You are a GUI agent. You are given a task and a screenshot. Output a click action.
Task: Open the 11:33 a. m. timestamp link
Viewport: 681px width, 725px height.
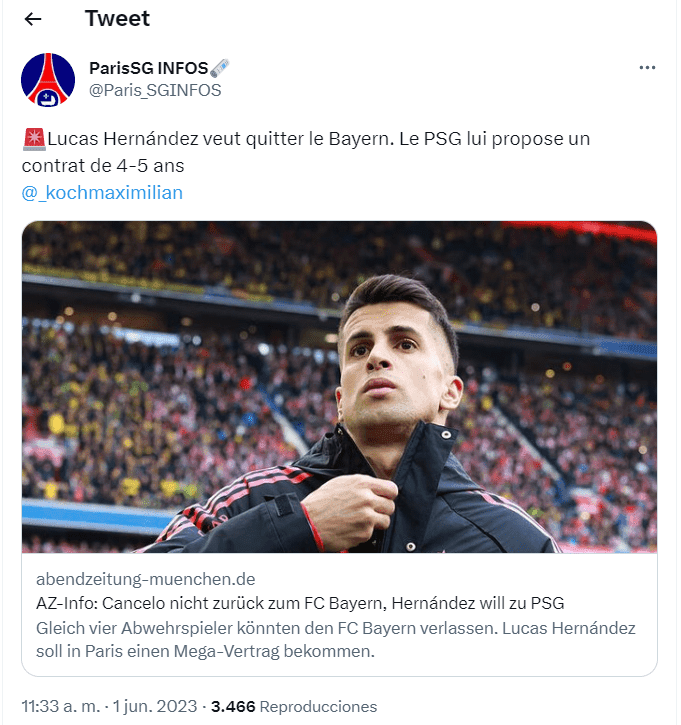click(x=61, y=706)
